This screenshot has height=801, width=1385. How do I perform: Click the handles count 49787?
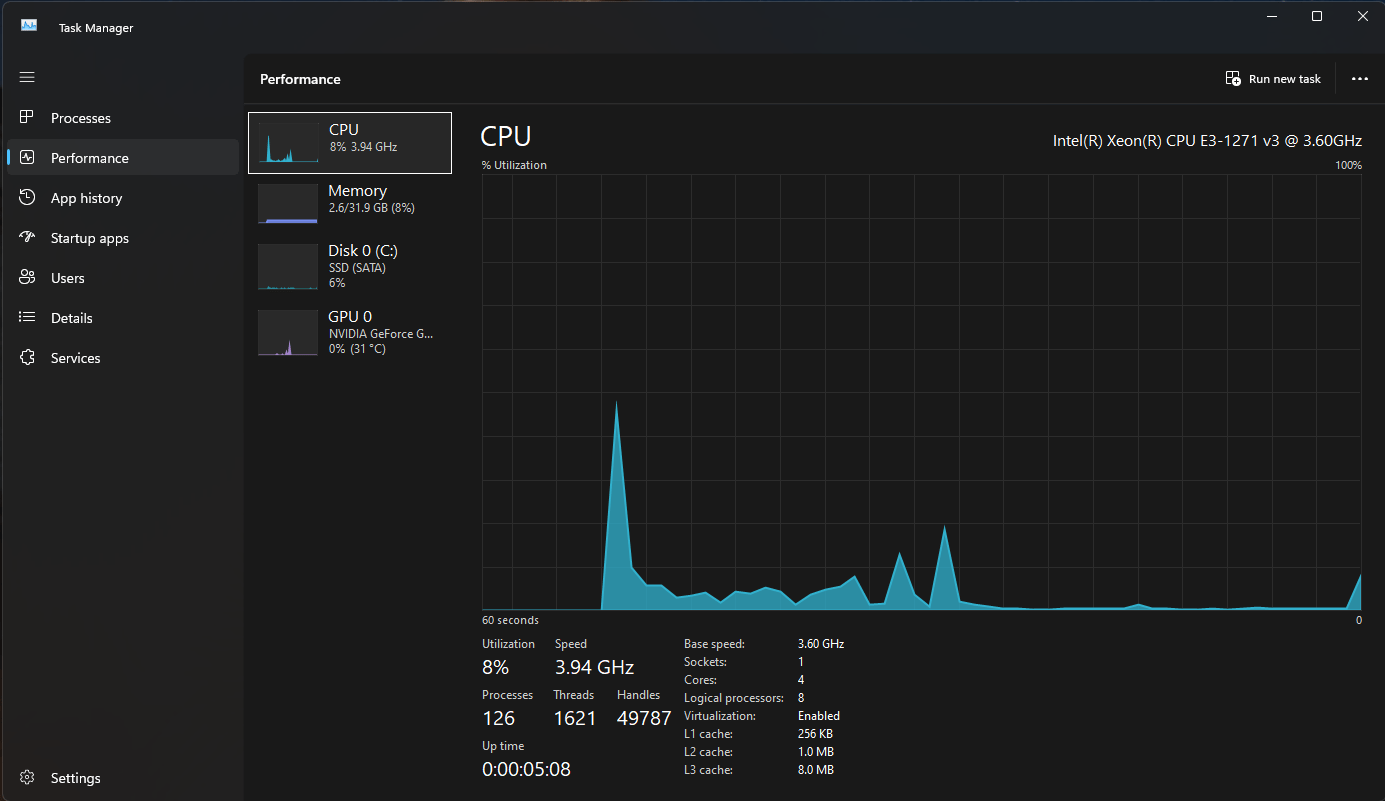(x=644, y=718)
